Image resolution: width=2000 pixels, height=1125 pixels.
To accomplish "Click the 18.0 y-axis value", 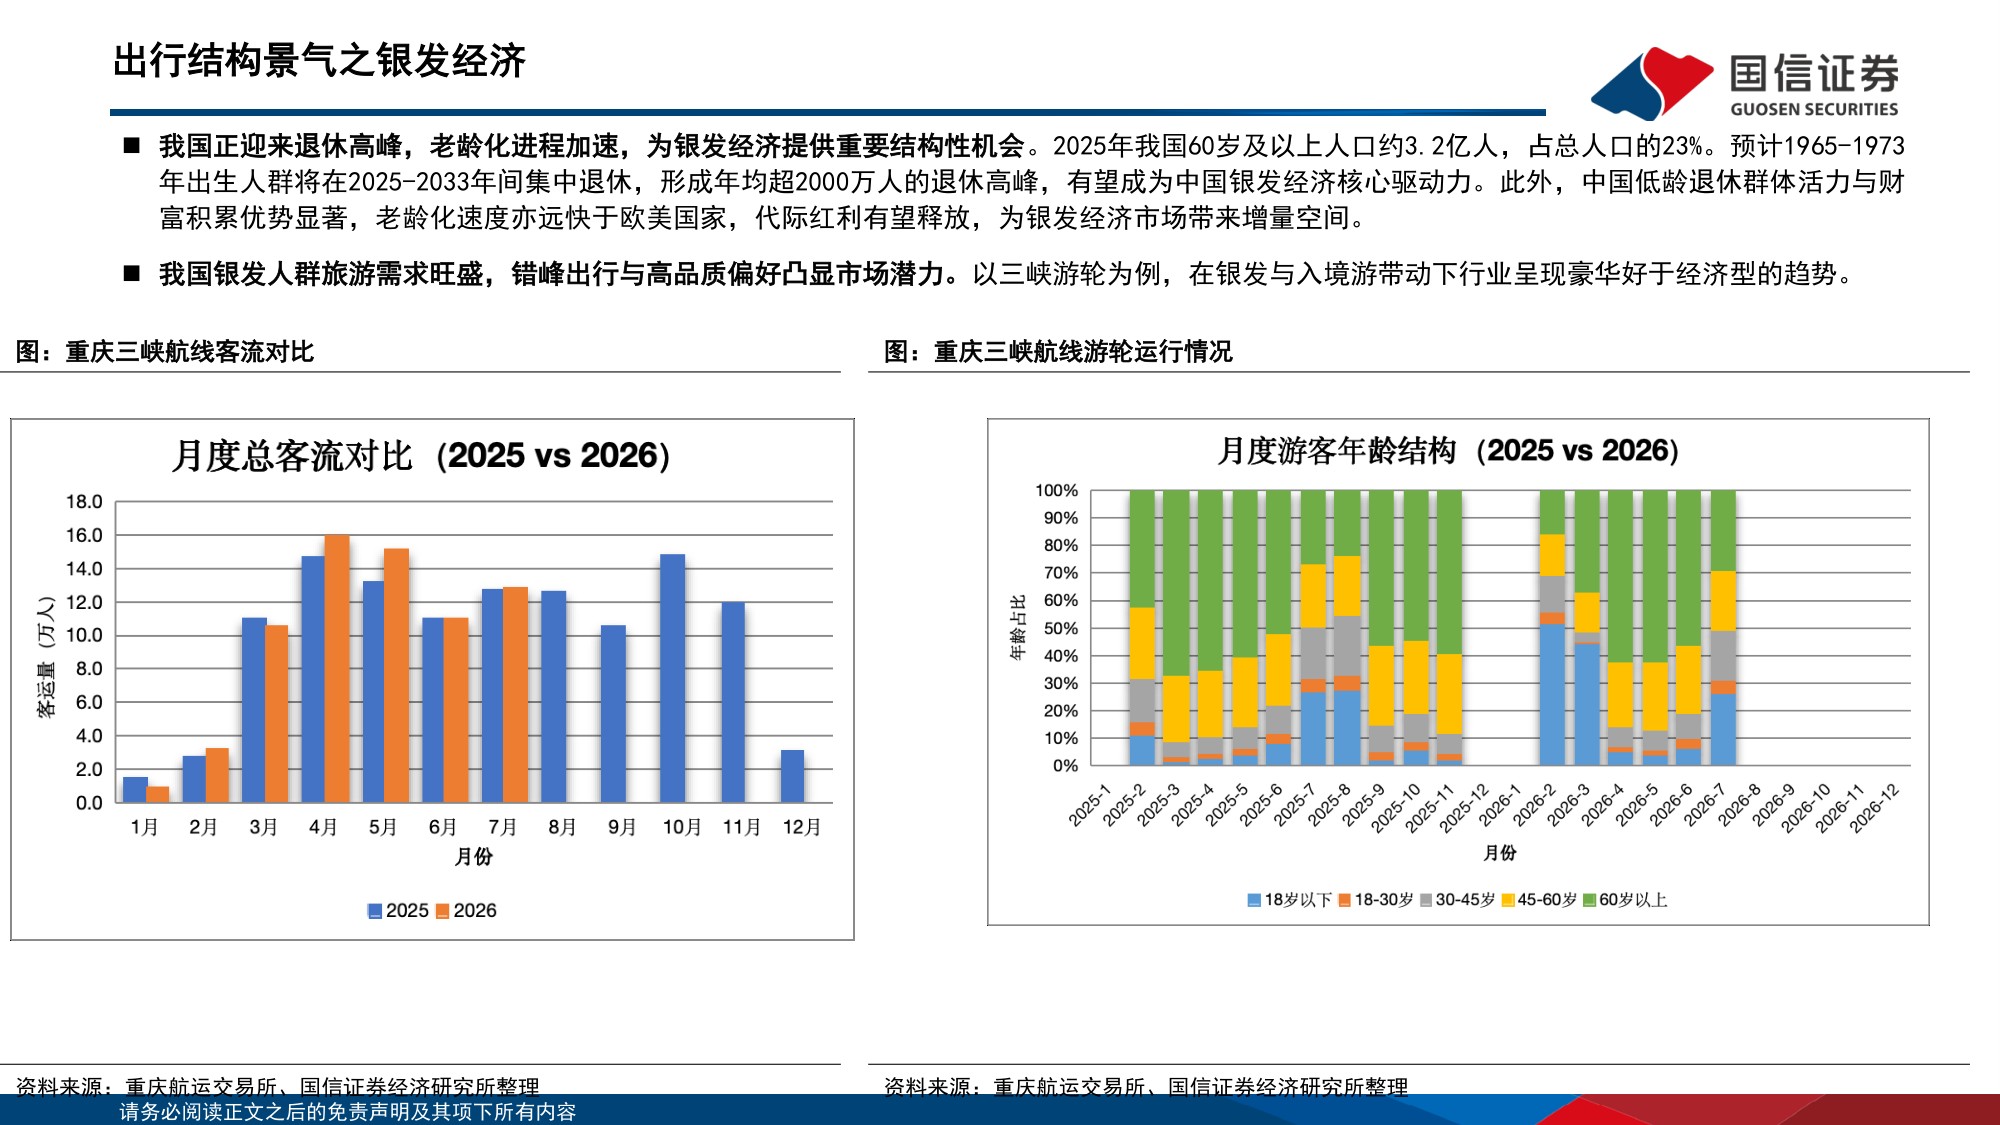I will 84,502.
